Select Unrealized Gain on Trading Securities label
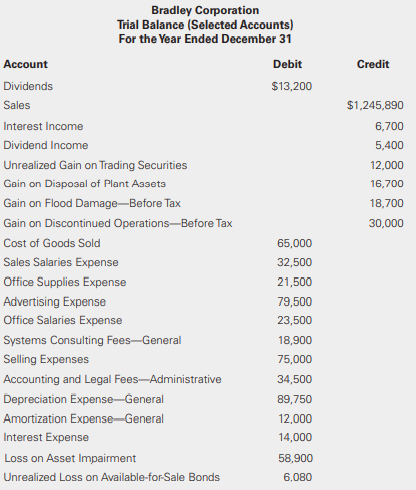Viewport: 416px width, 490px height. 95,165
